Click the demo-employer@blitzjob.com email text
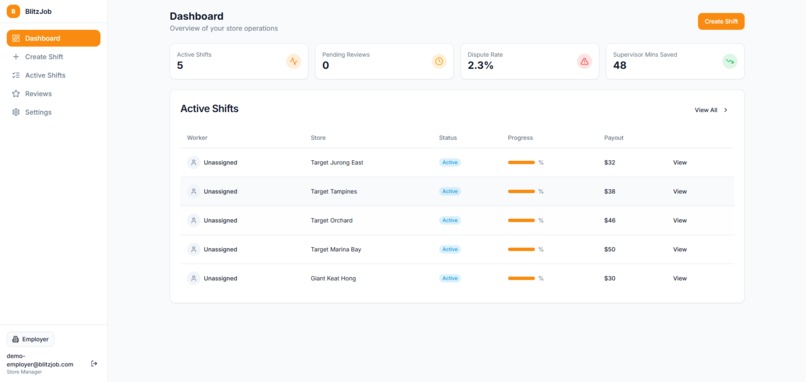The width and height of the screenshot is (806, 382). (40, 360)
